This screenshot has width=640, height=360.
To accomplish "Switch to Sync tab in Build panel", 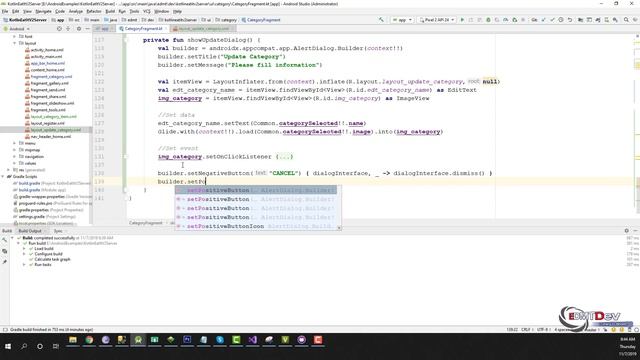I will pyautogui.click(x=58, y=231).
